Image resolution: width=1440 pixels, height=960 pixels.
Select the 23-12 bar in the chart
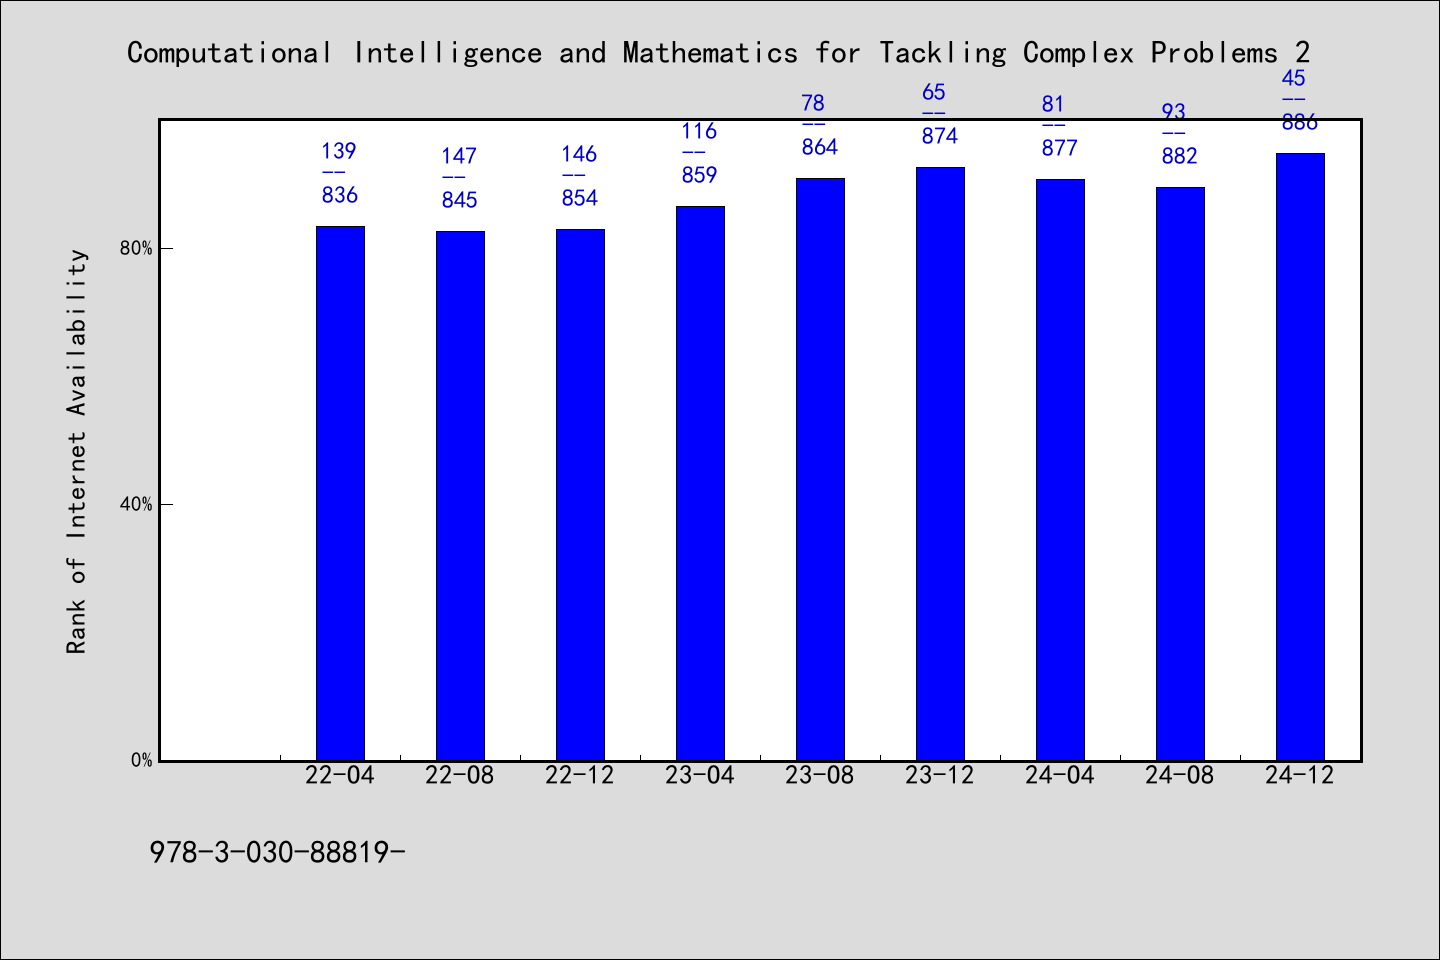tap(940, 464)
